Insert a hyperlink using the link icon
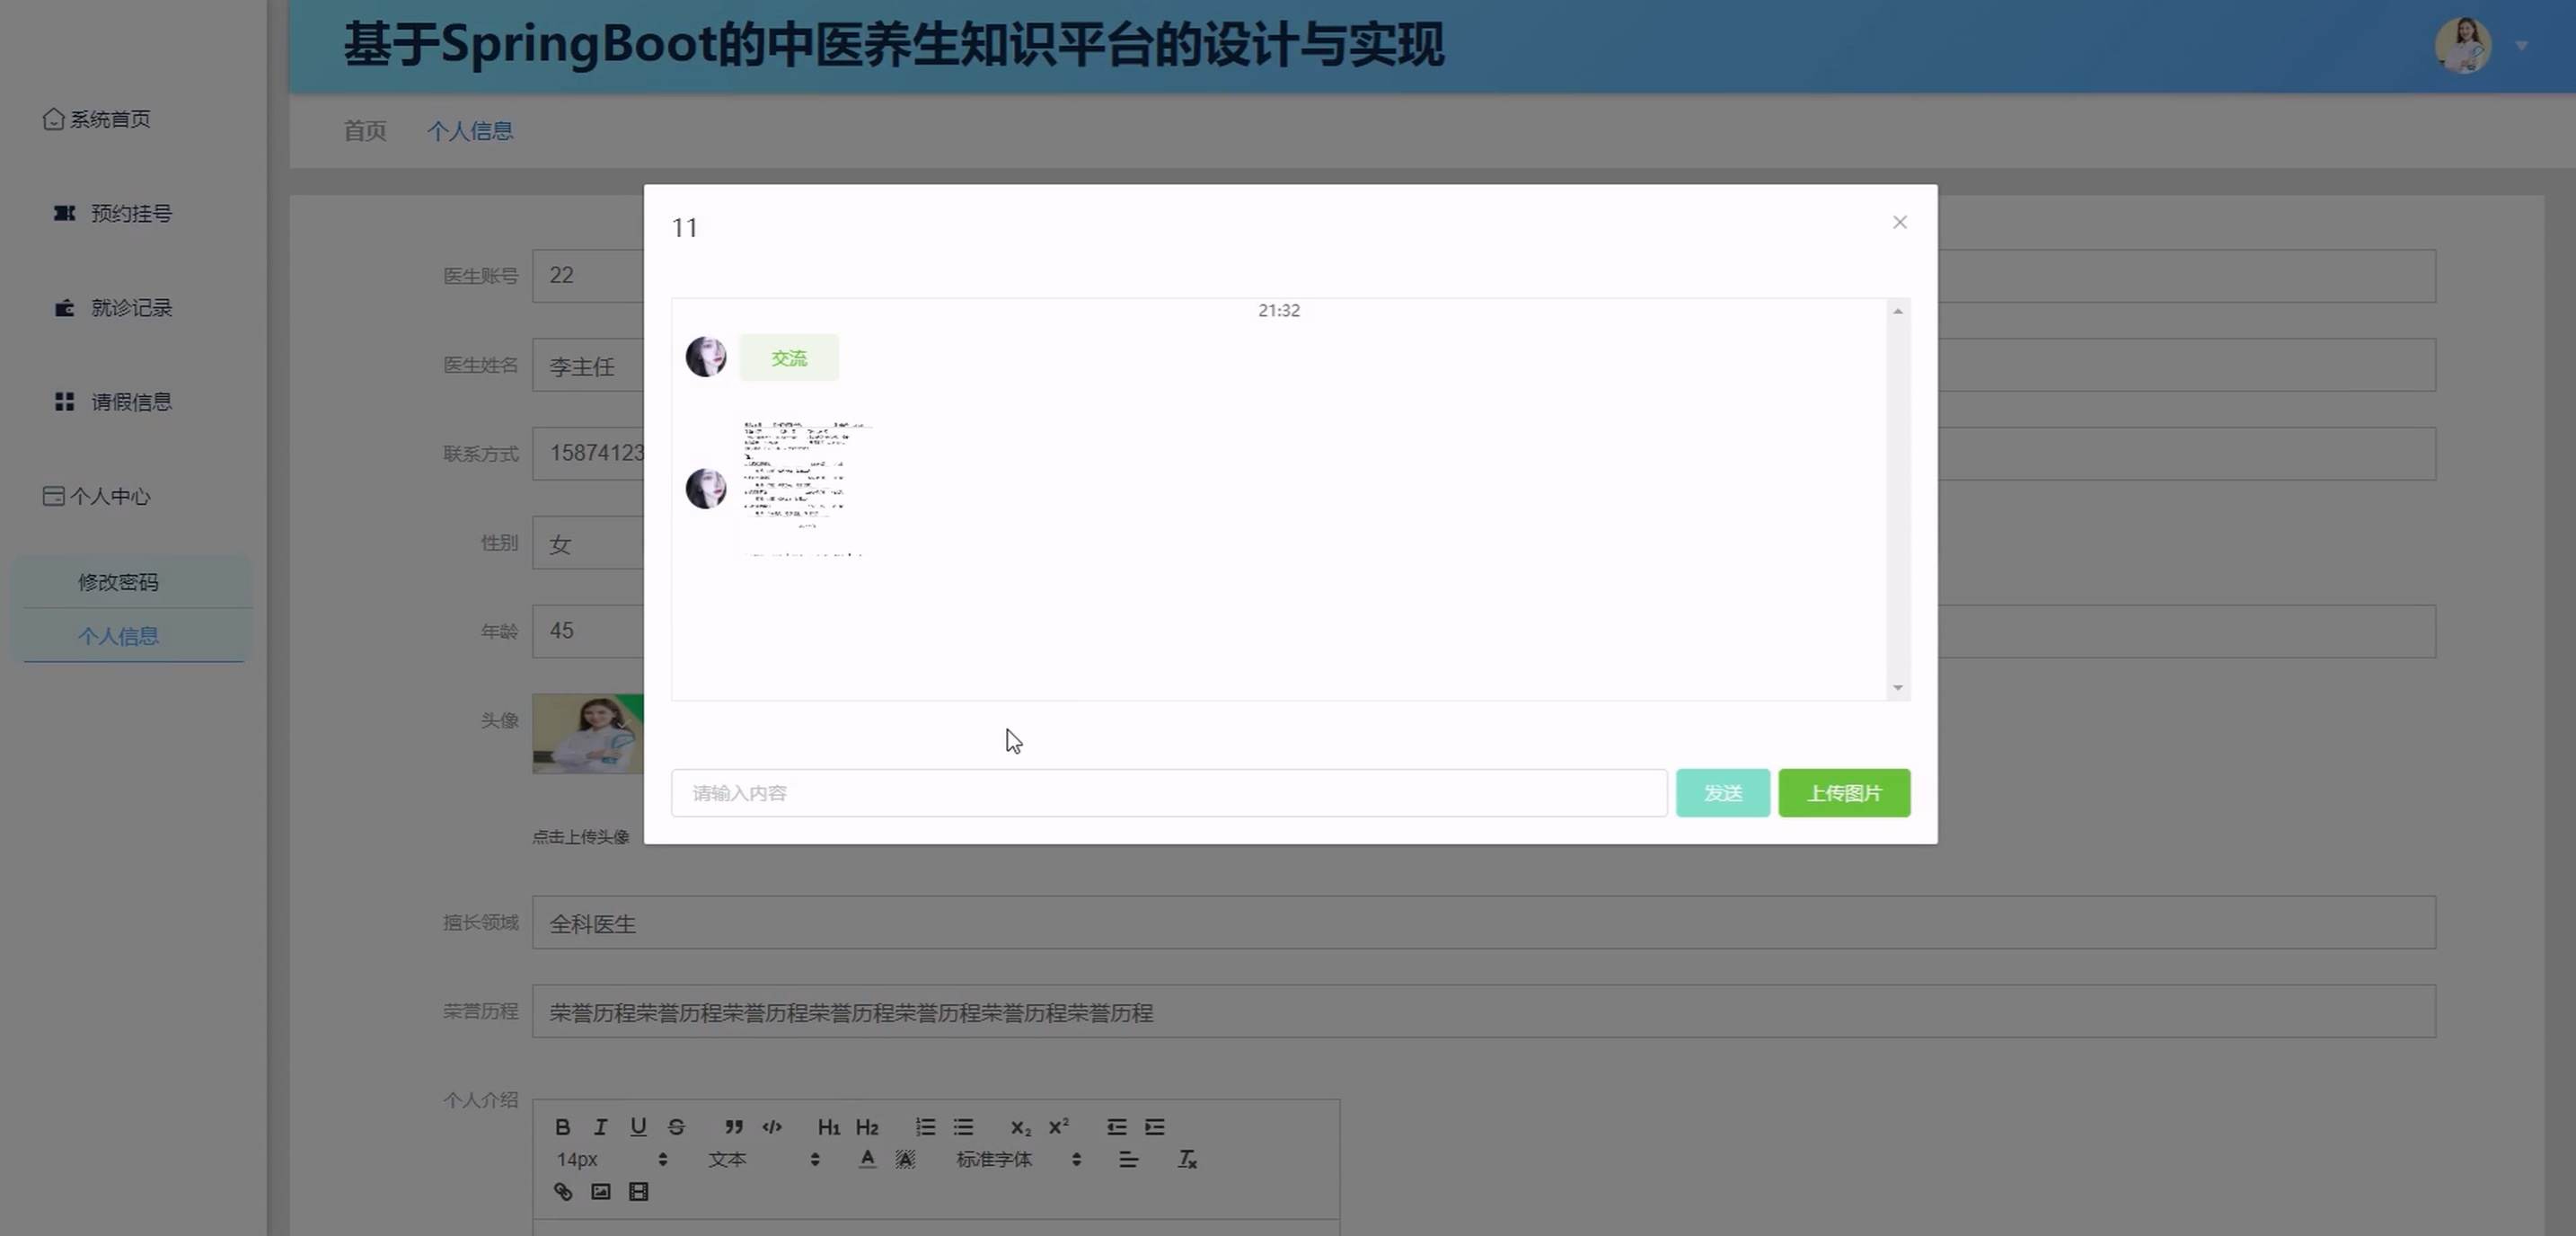 (x=563, y=1191)
